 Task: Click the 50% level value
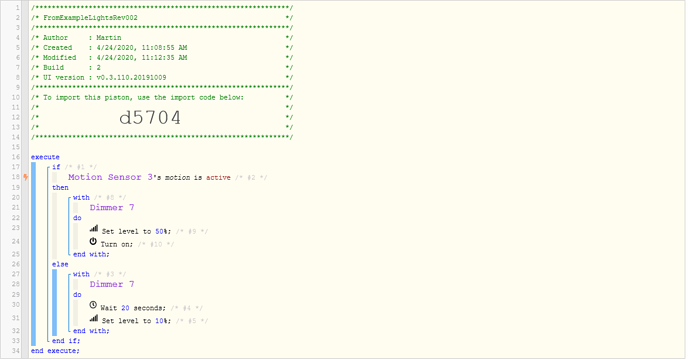click(161, 231)
